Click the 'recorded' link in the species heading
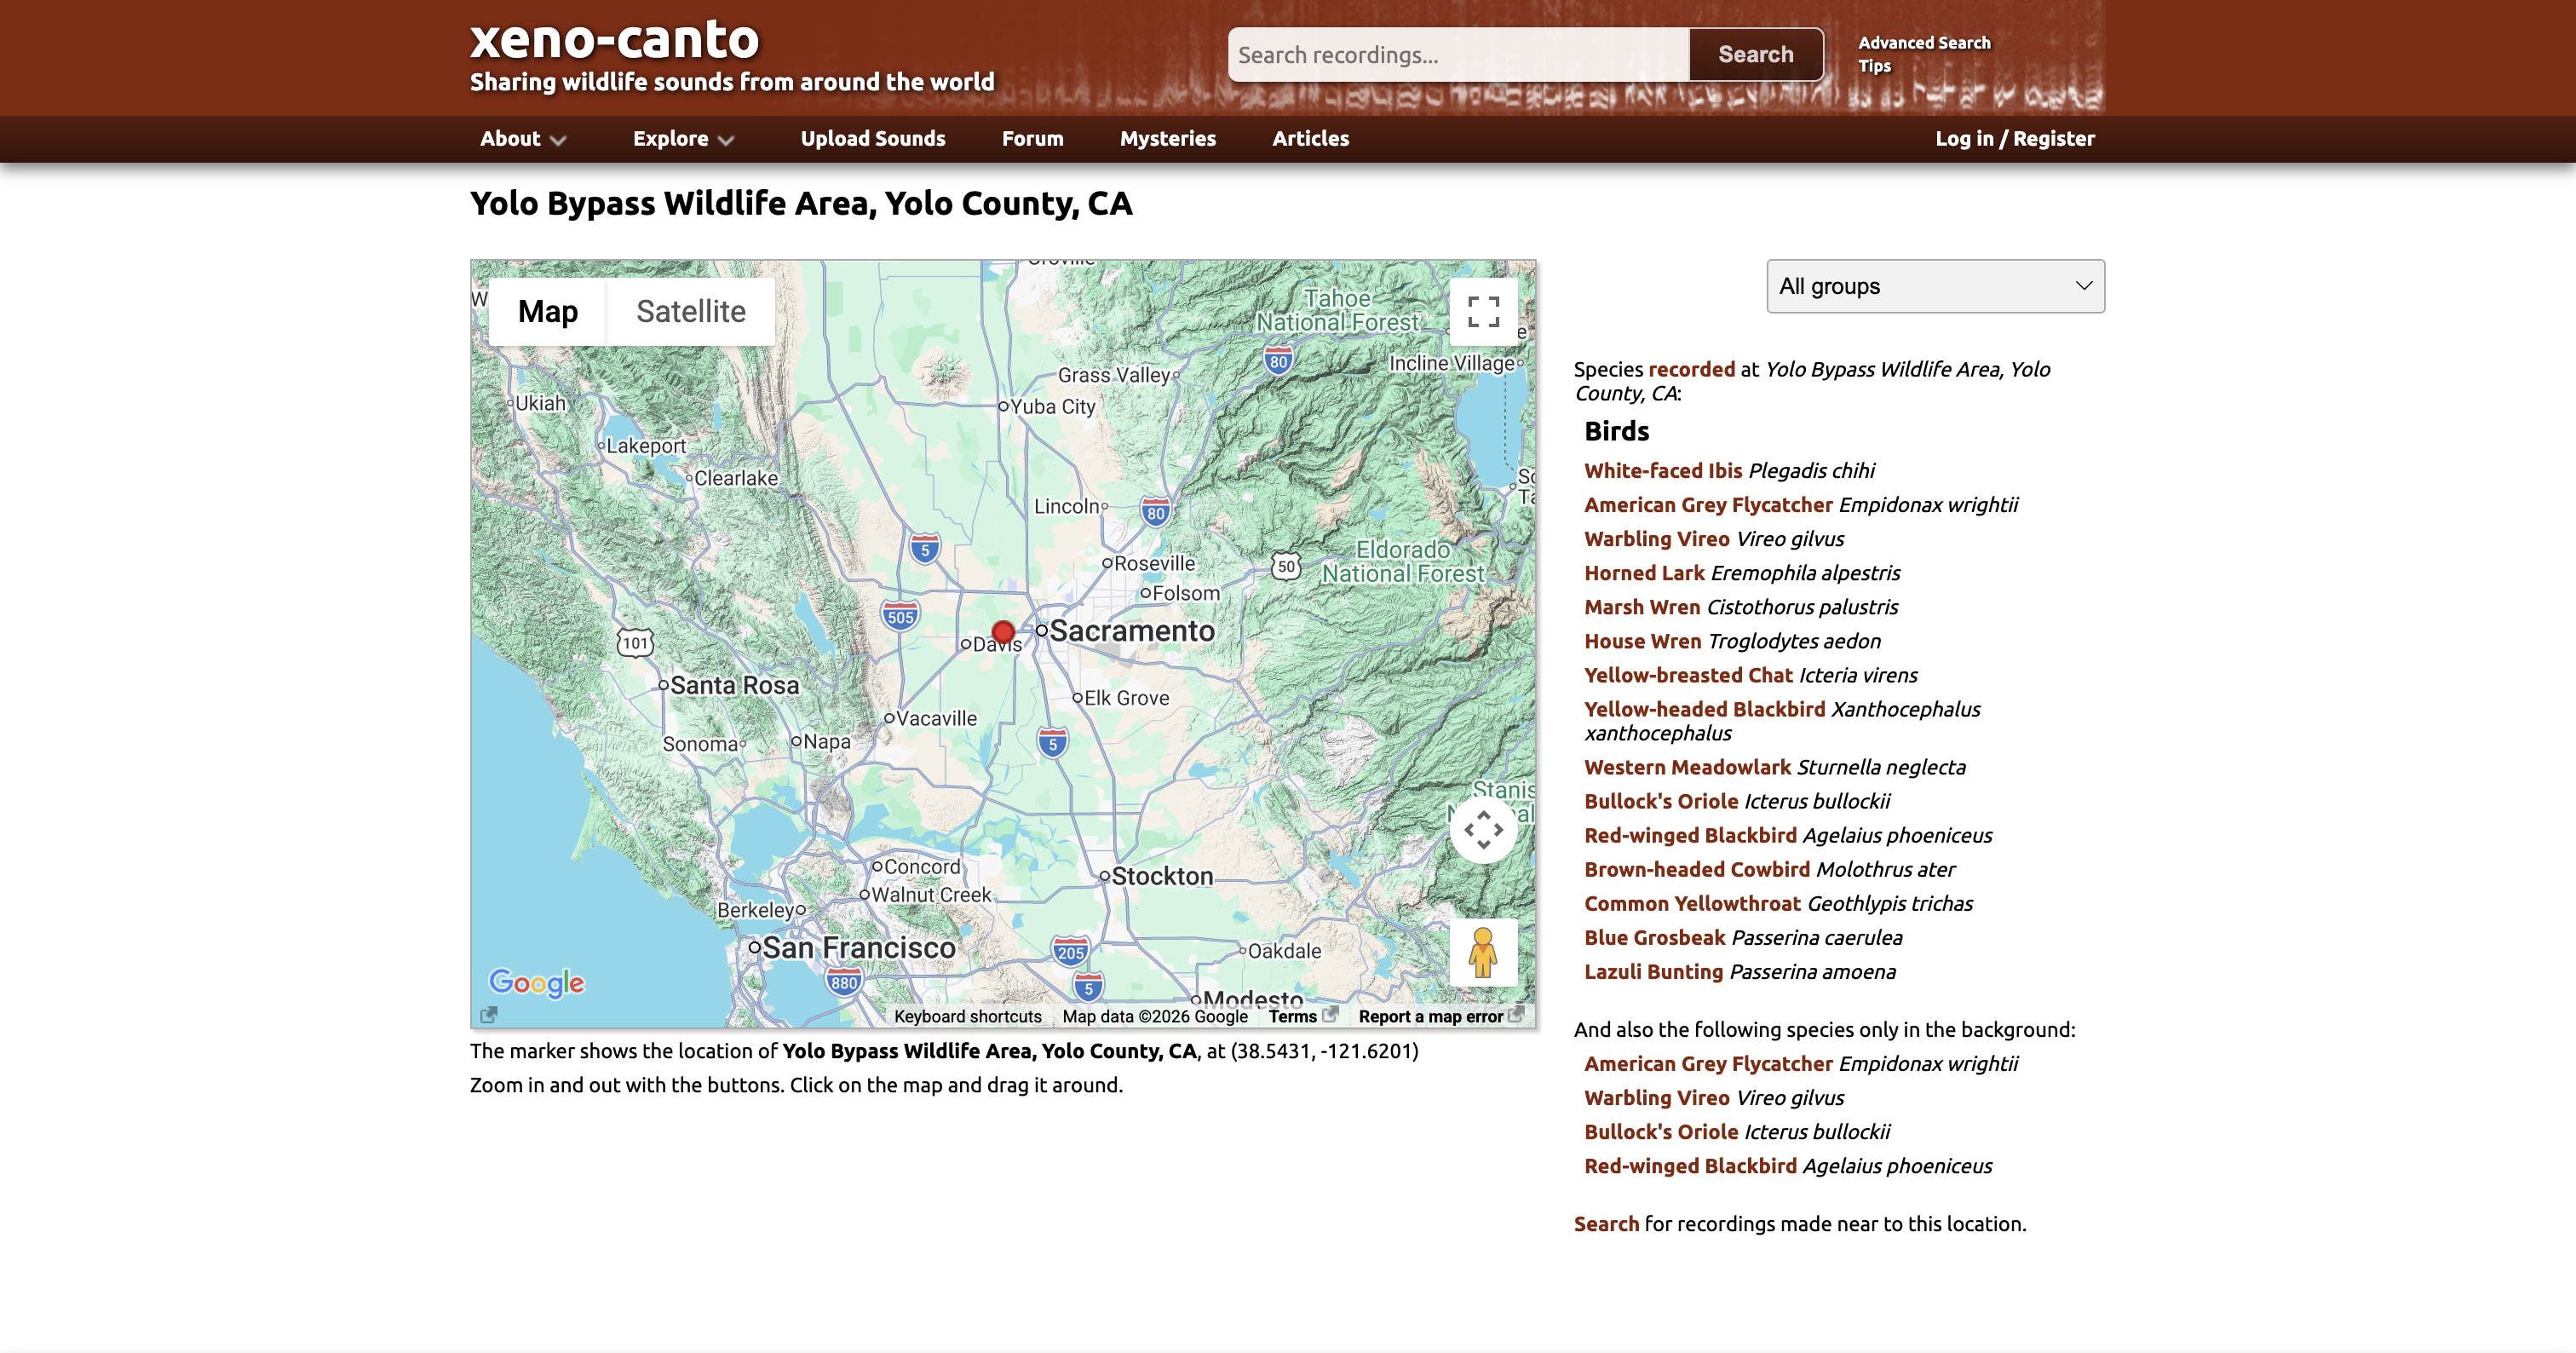 tap(1691, 369)
